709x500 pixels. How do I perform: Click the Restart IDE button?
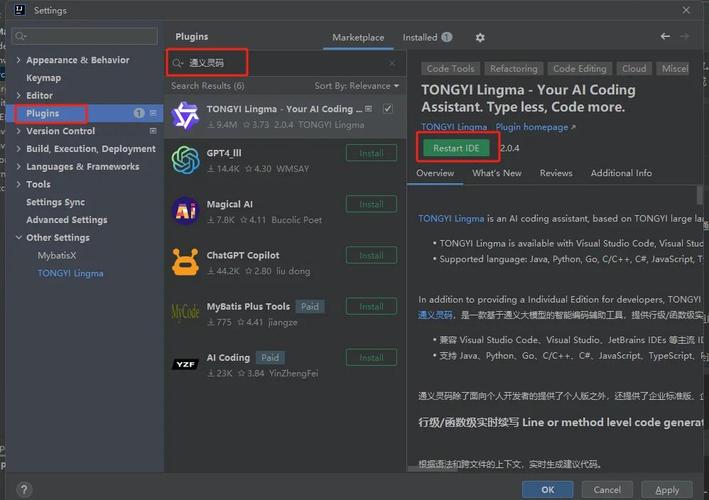[x=456, y=148]
